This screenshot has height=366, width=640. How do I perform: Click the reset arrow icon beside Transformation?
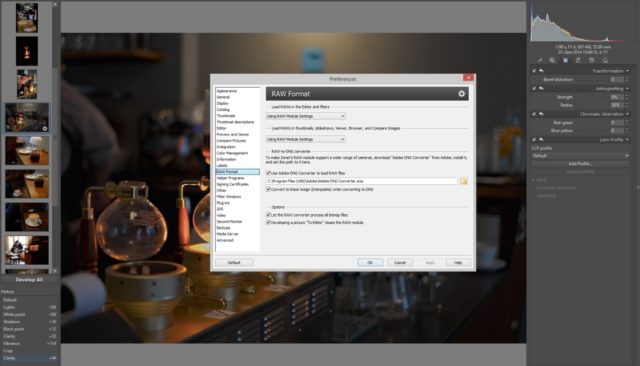[x=542, y=71]
